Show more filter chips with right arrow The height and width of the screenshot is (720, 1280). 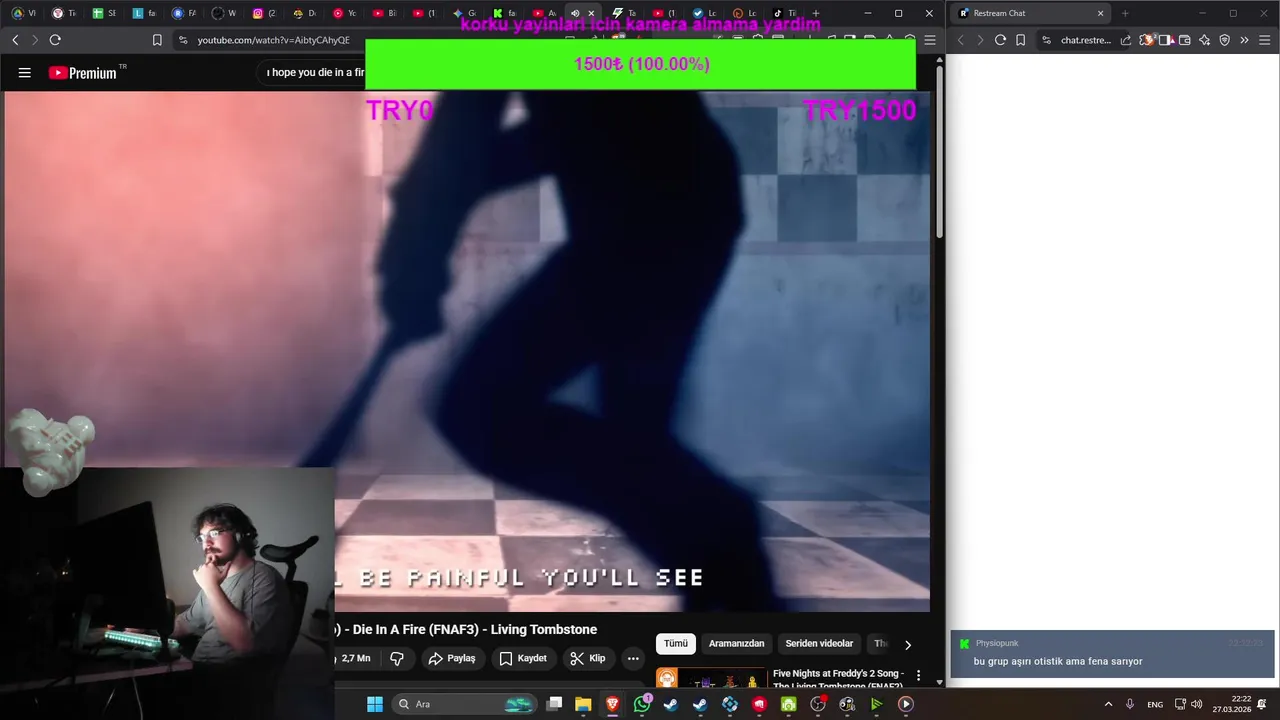tap(907, 644)
